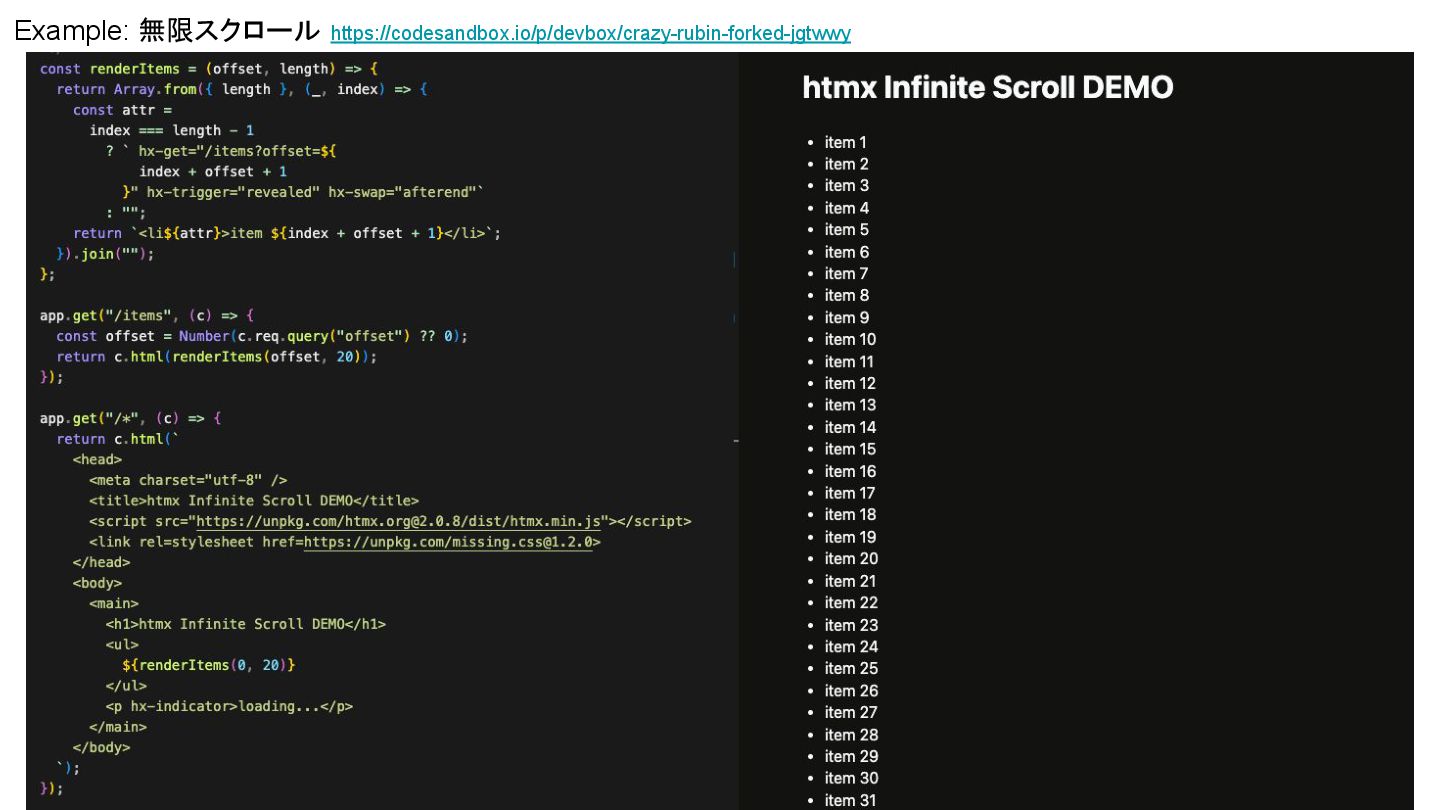Image resolution: width=1440 pixels, height=810 pixels.
Task: Click list entry 'item 25'
Action: tap(851, 669)
